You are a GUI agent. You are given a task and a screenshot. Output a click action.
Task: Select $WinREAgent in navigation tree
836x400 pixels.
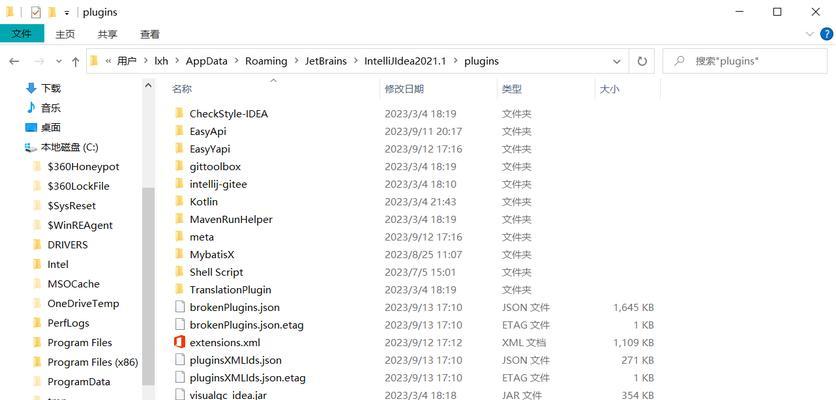80,225
